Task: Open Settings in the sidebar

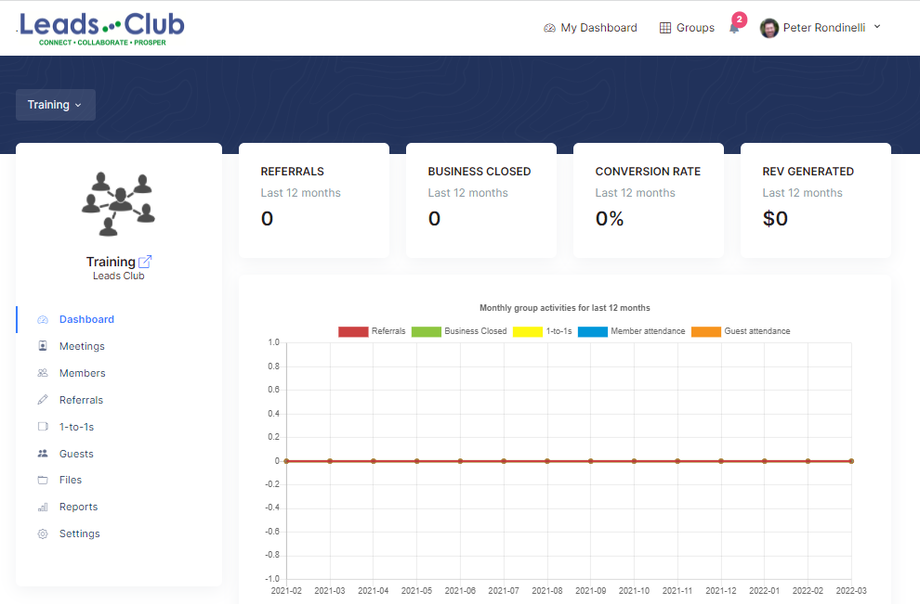Action: (79, 534)
